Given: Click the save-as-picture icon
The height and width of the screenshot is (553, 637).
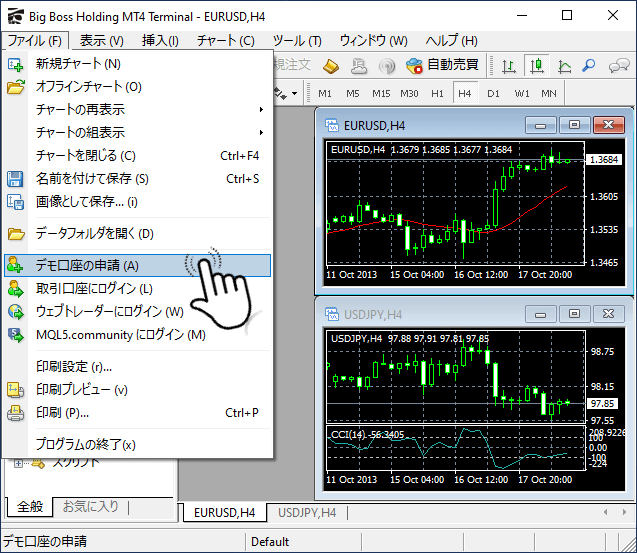Looking at the screenshot, I should point(15,202).
